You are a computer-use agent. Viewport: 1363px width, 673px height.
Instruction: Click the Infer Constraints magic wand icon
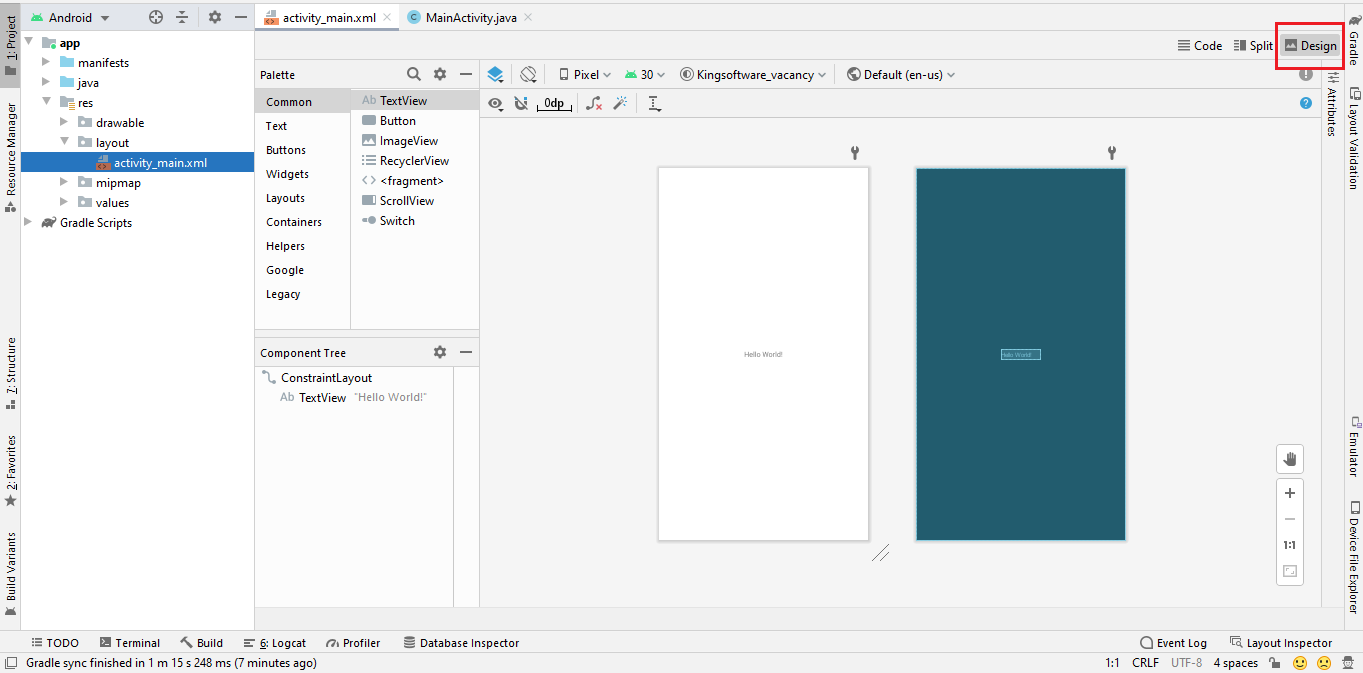tap(620, 103)
